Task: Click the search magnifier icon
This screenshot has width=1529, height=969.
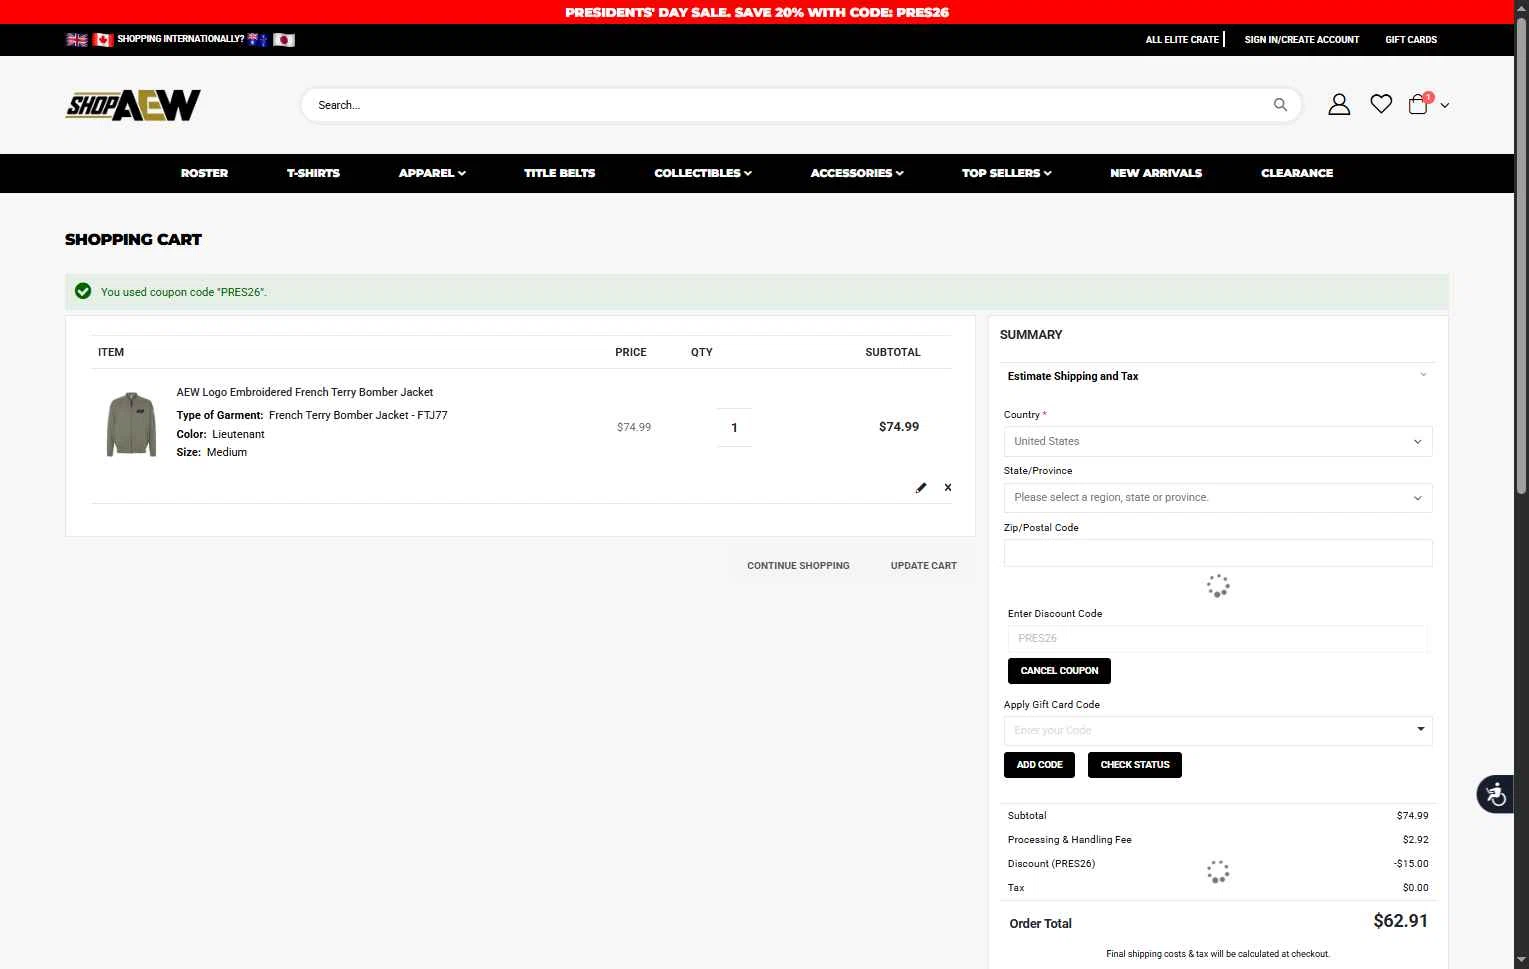Action: tap(1280, 105)
